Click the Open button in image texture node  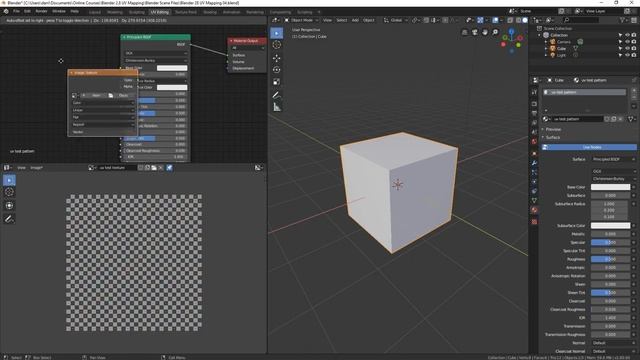(x=120, y=96)
